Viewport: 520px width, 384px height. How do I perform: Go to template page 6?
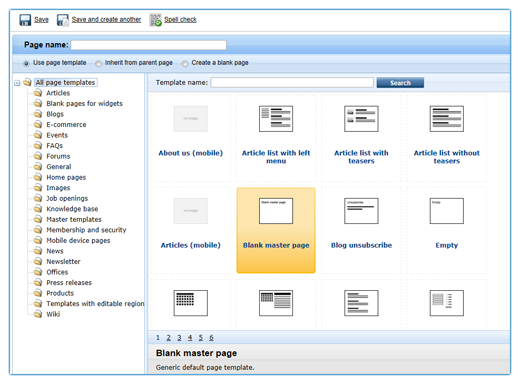coord(211,338)
